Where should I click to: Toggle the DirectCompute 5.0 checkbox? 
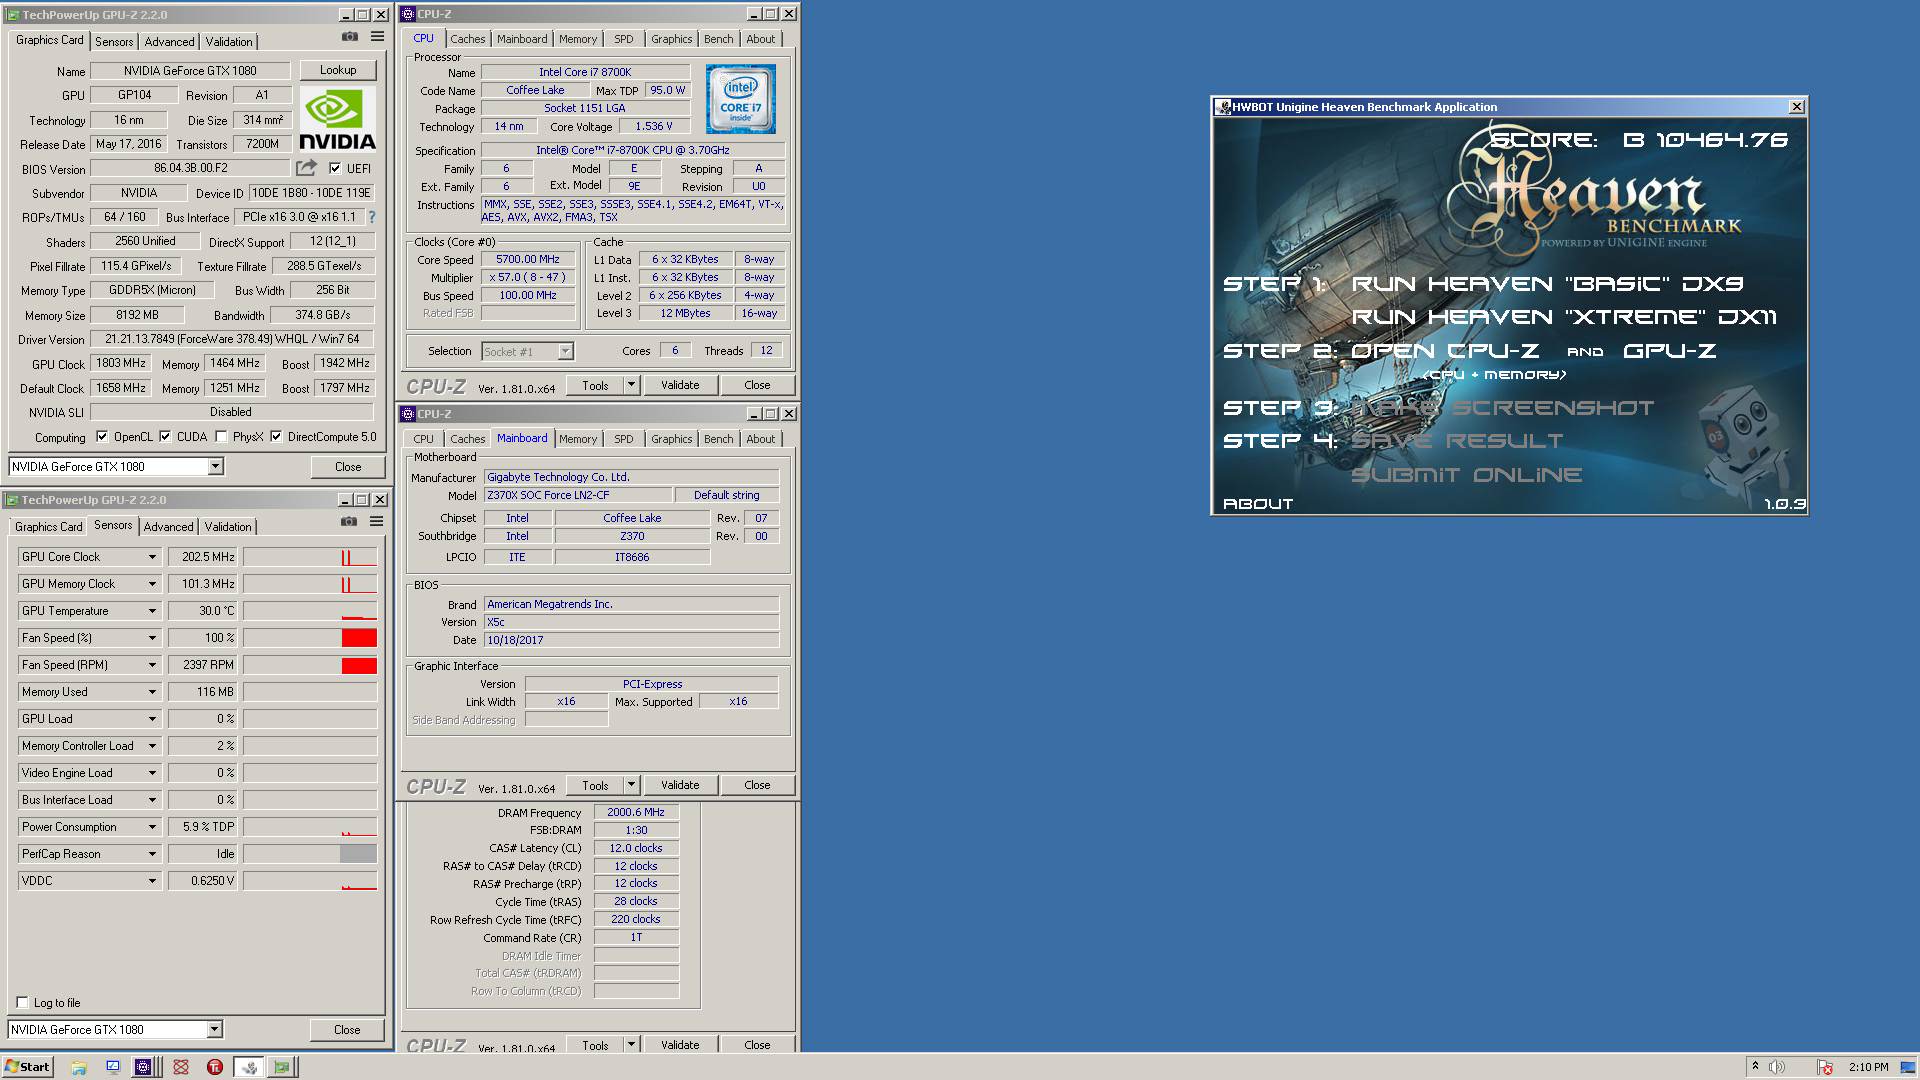coord(276,437)
